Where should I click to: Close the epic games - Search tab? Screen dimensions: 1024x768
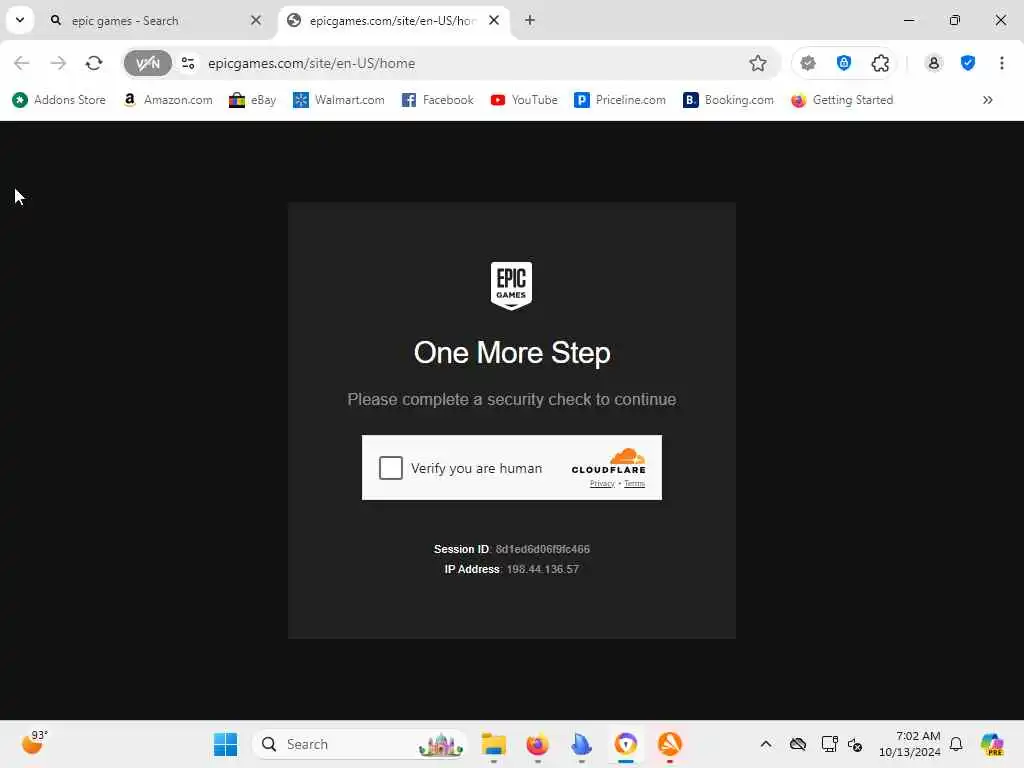(x=256, y=20)
